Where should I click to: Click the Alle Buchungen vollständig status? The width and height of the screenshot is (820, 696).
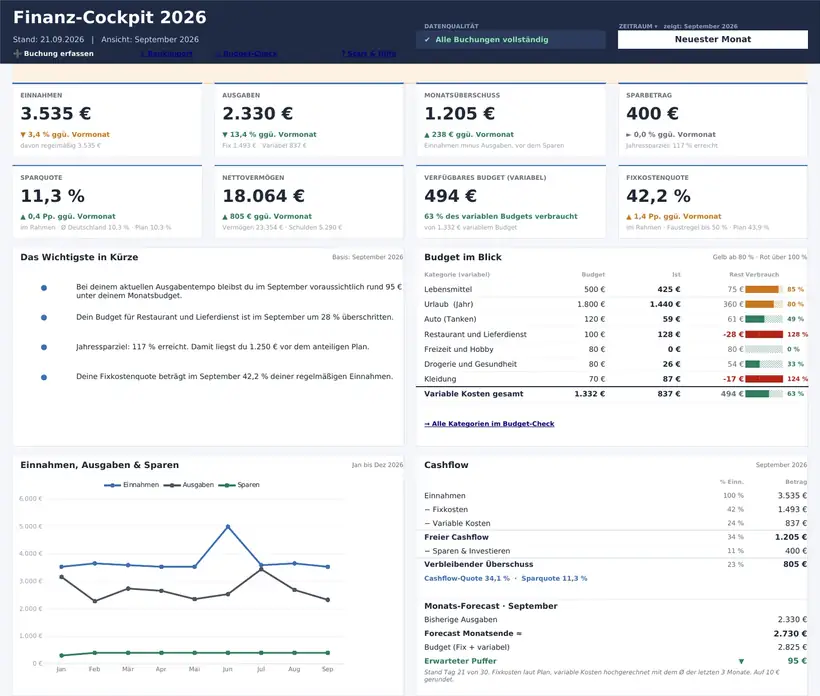click(x=492, y=40)
